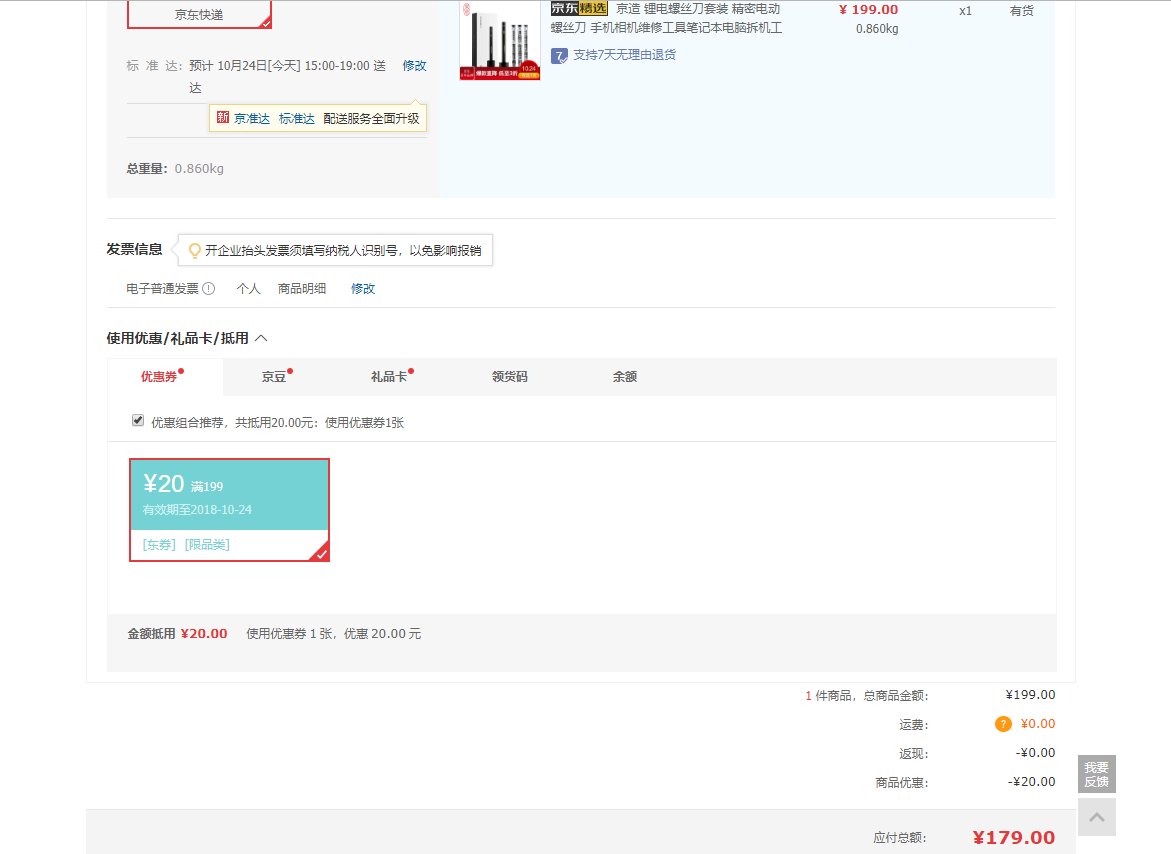Click the ¥179.00 total payable amount
Screen dimensions: 1171x854
click(1013, 838)
